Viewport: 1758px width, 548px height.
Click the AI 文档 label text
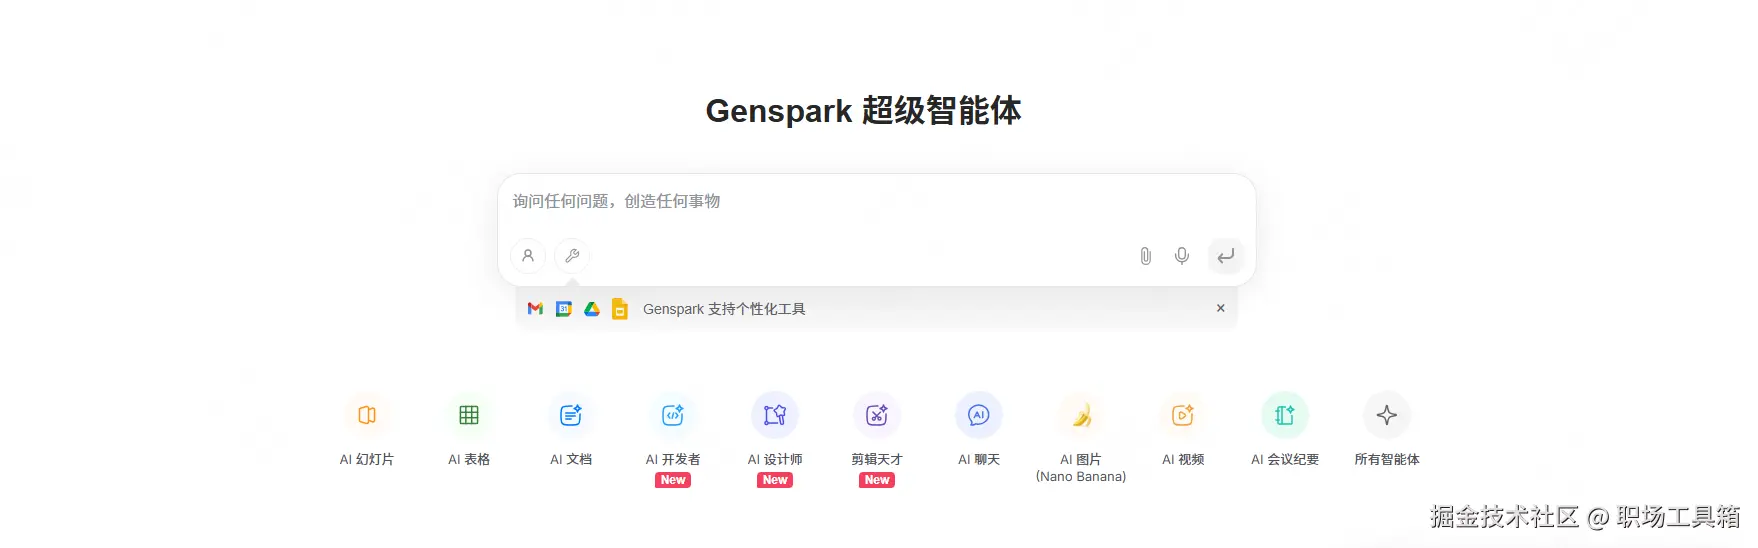[x=571, y=459]
